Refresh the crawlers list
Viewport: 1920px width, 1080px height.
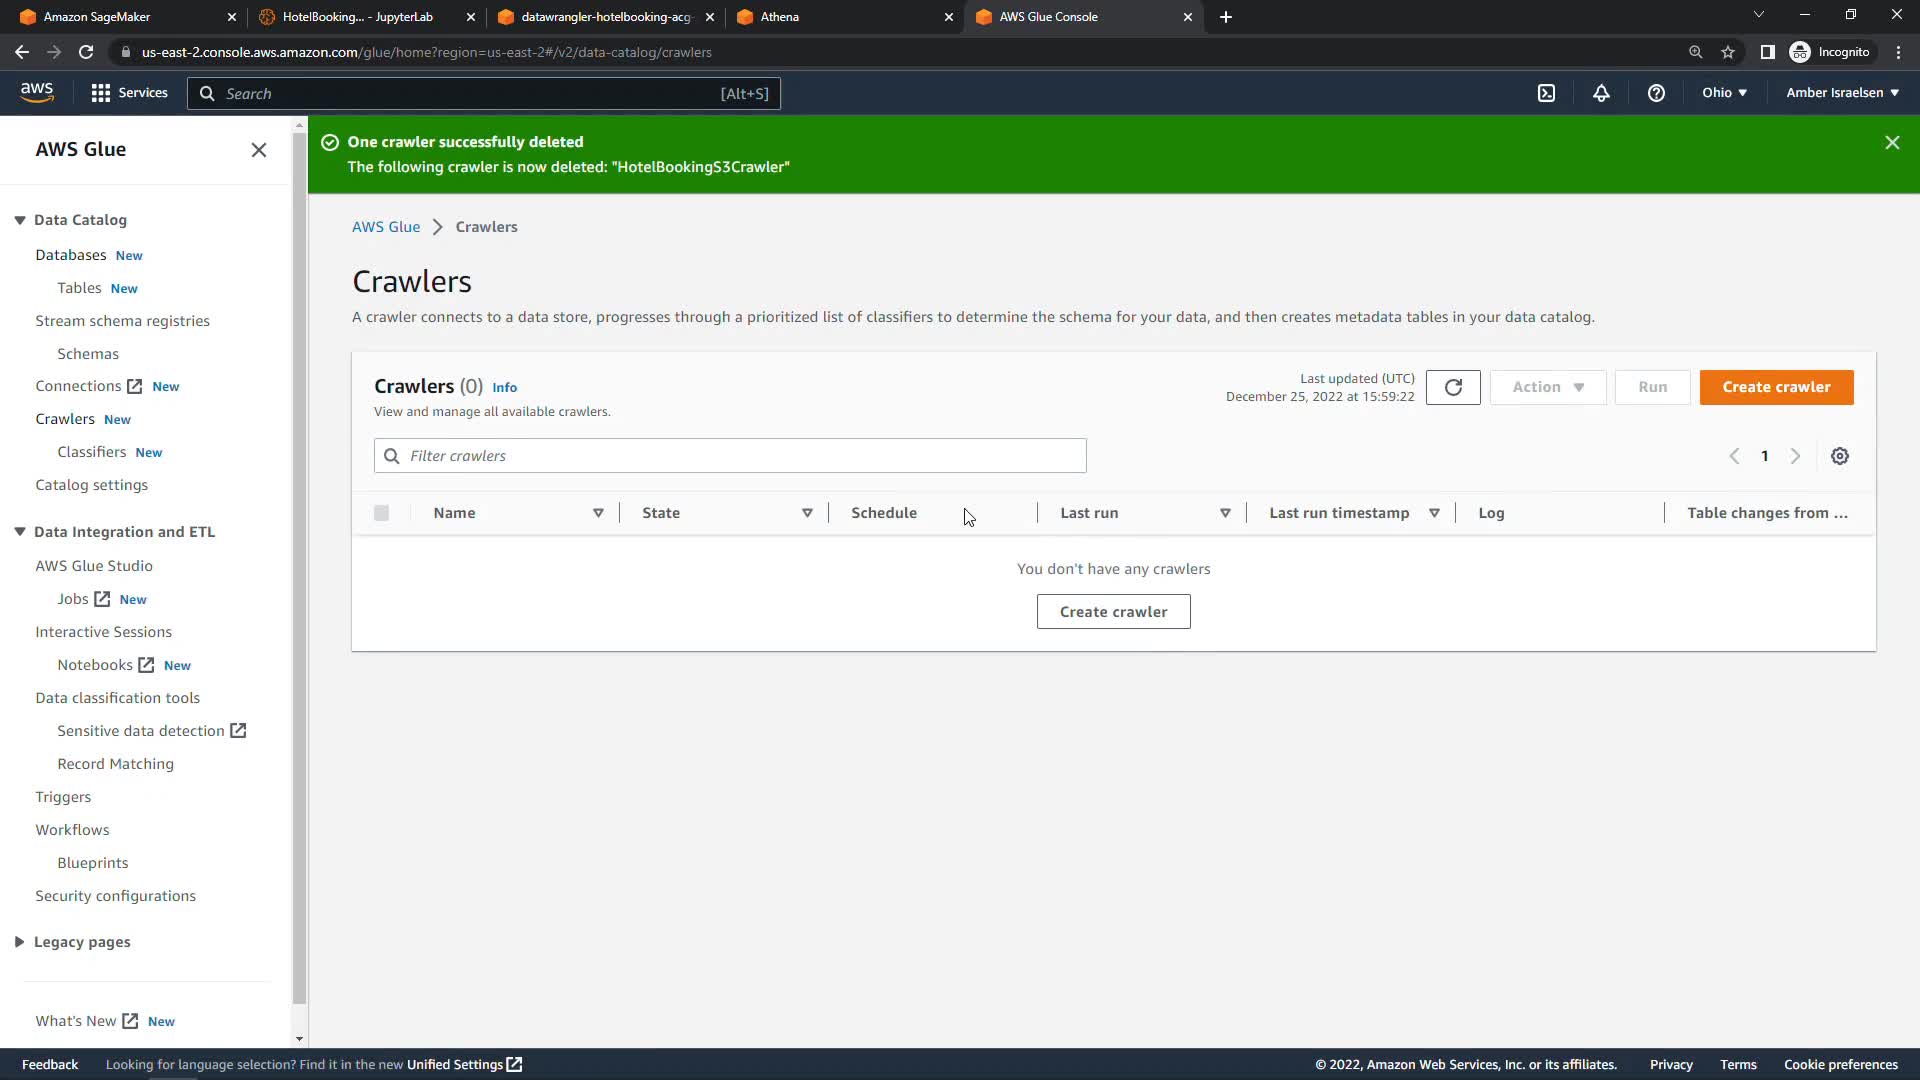click(x=1453, y=387)
